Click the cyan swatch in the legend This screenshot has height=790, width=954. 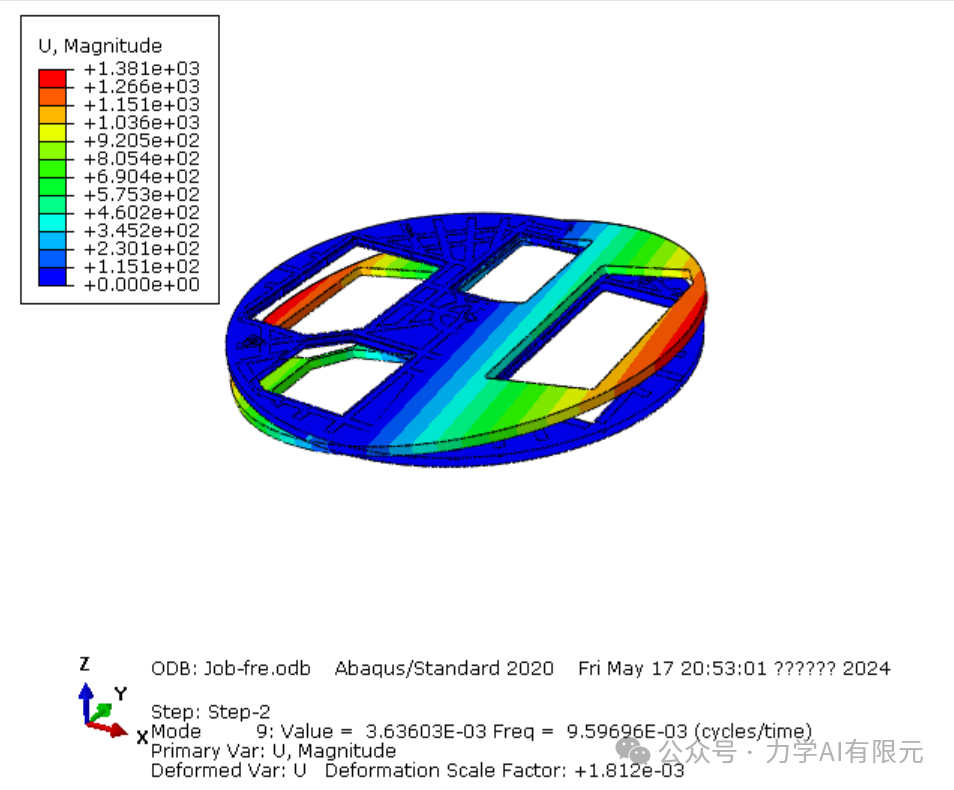52,223
